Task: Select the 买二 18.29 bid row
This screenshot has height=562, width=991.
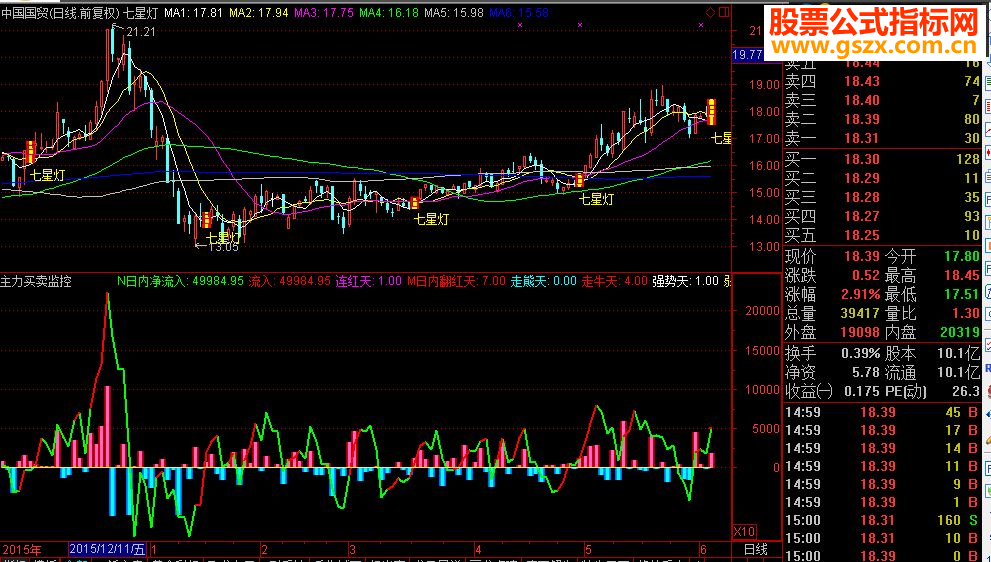Action: tap(882, 178)
